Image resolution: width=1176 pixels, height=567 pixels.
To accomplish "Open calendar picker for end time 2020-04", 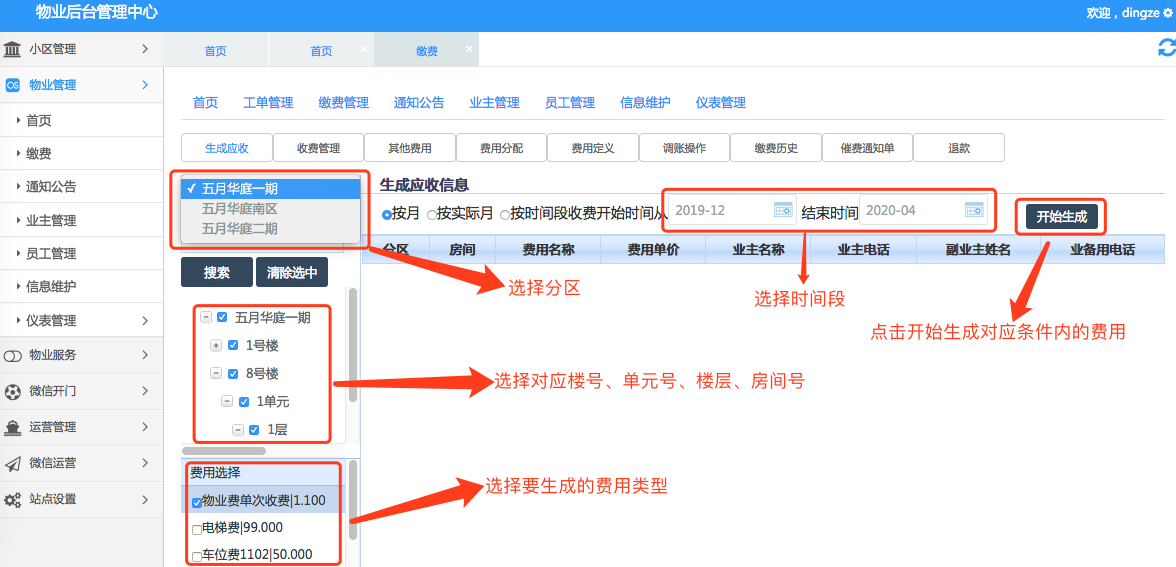I will tap(974, 210).
